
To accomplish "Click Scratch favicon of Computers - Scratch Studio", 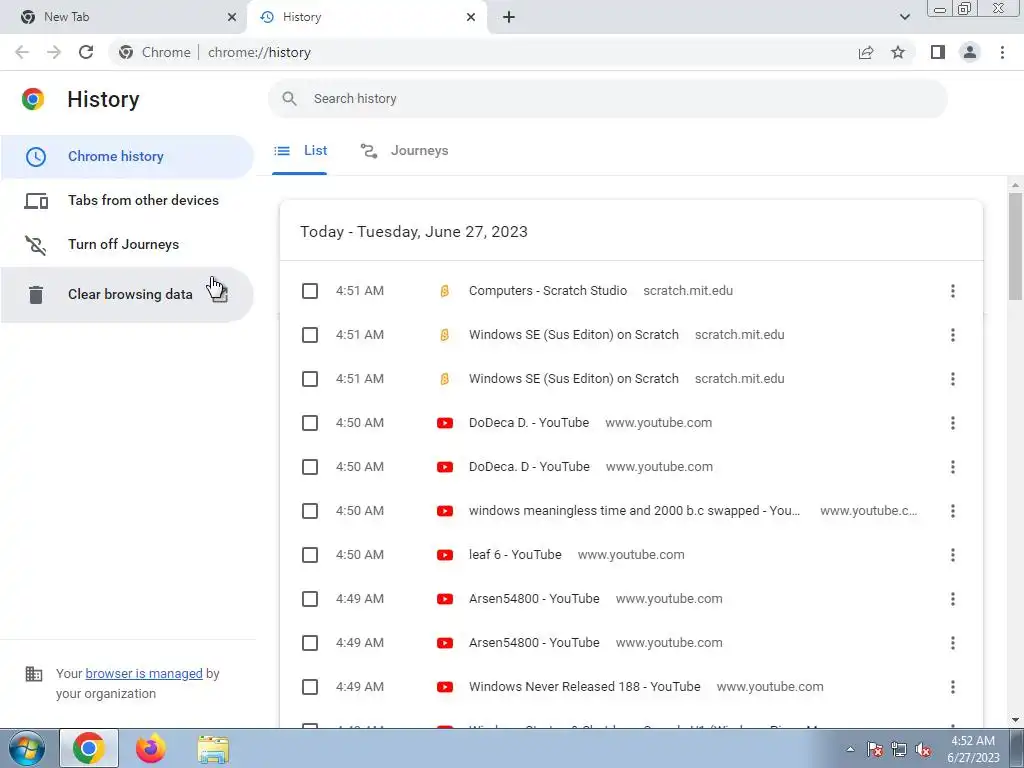I will point(445,291).
